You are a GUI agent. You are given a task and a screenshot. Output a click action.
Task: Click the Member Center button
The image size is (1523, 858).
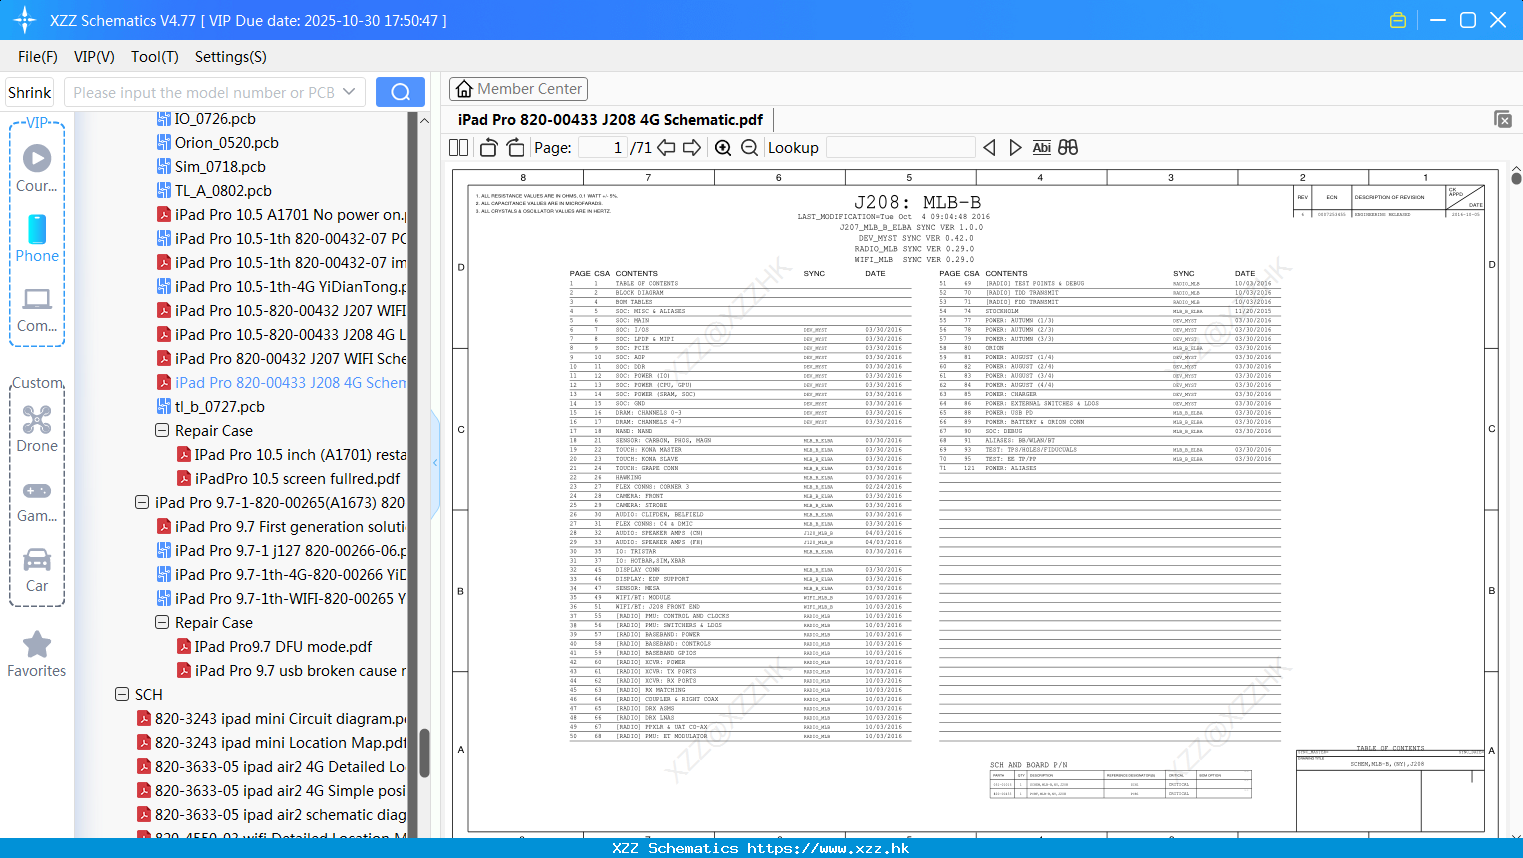click(518, 89)
